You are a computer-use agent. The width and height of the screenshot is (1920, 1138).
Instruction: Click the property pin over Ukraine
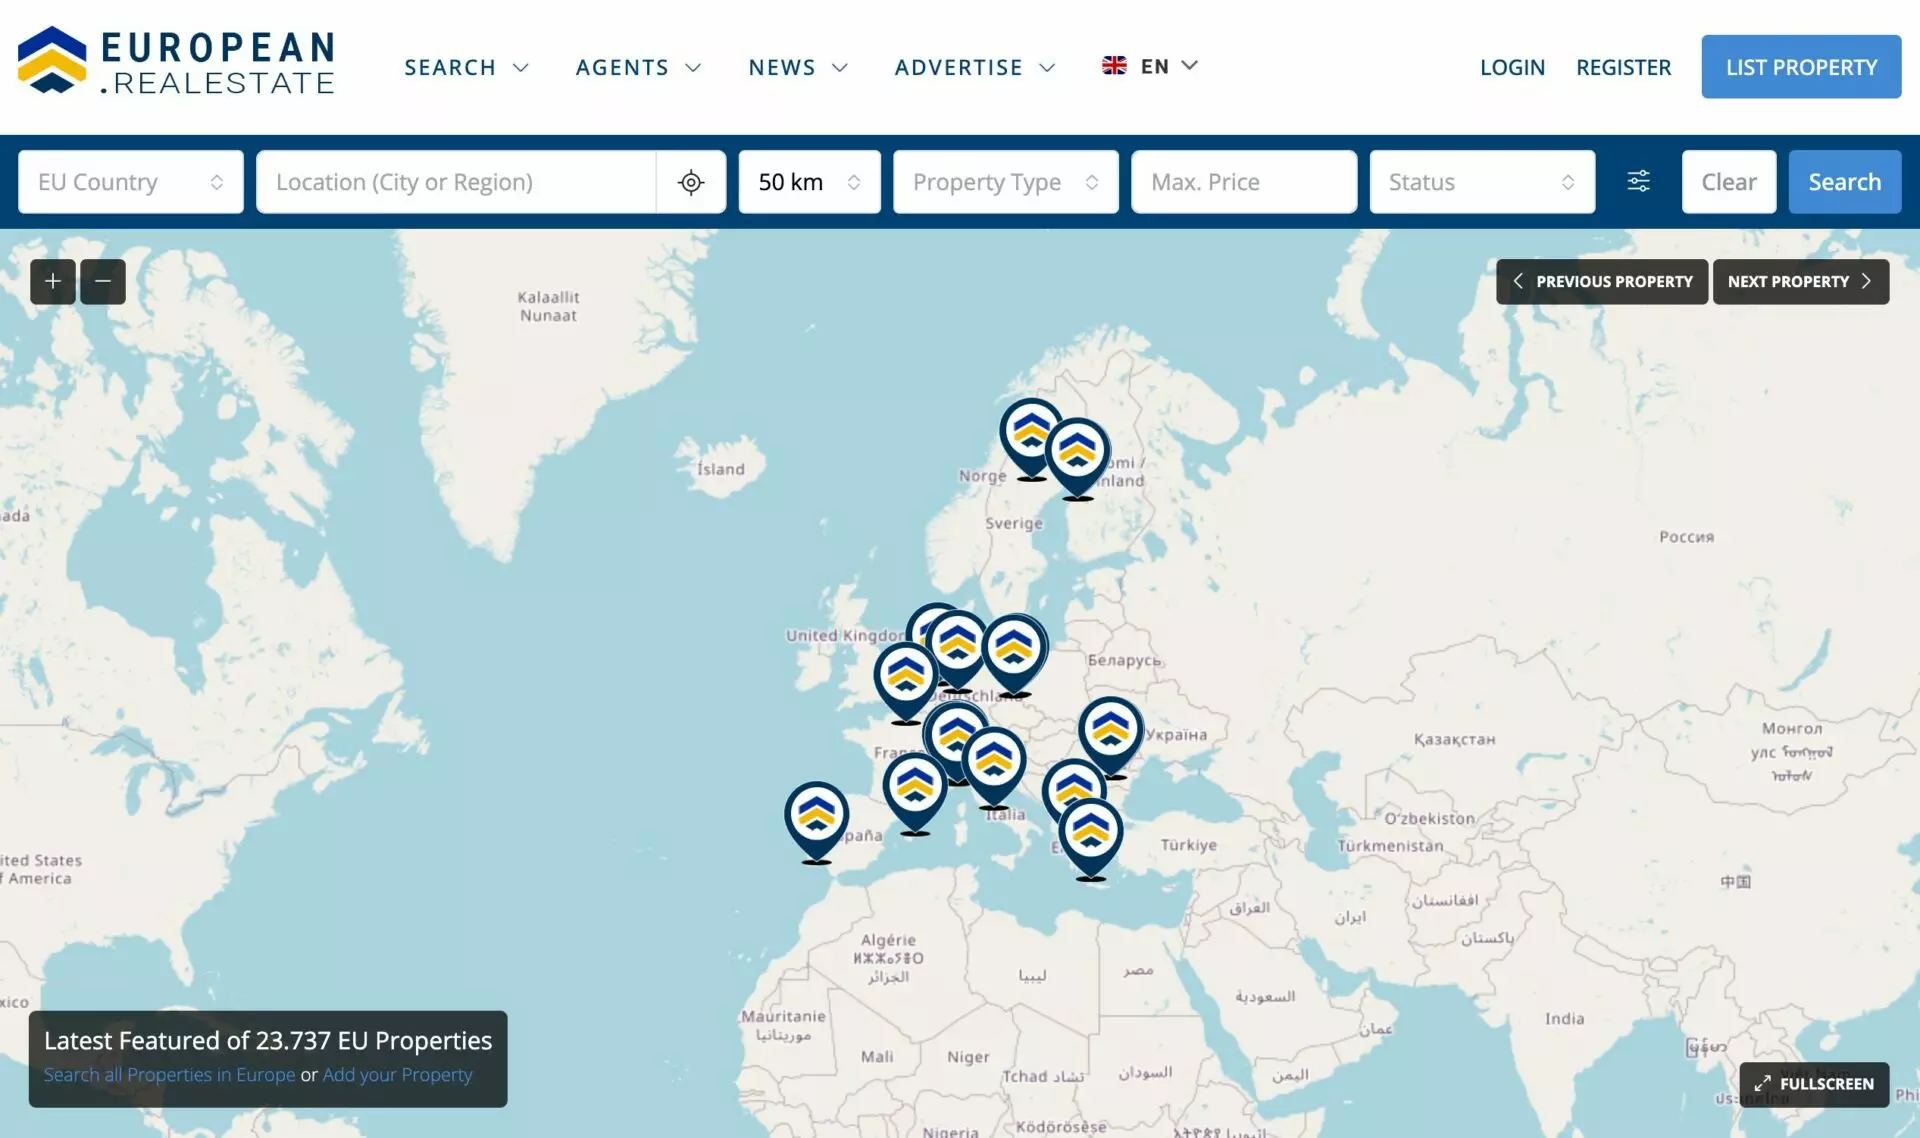click(1110, 731)
